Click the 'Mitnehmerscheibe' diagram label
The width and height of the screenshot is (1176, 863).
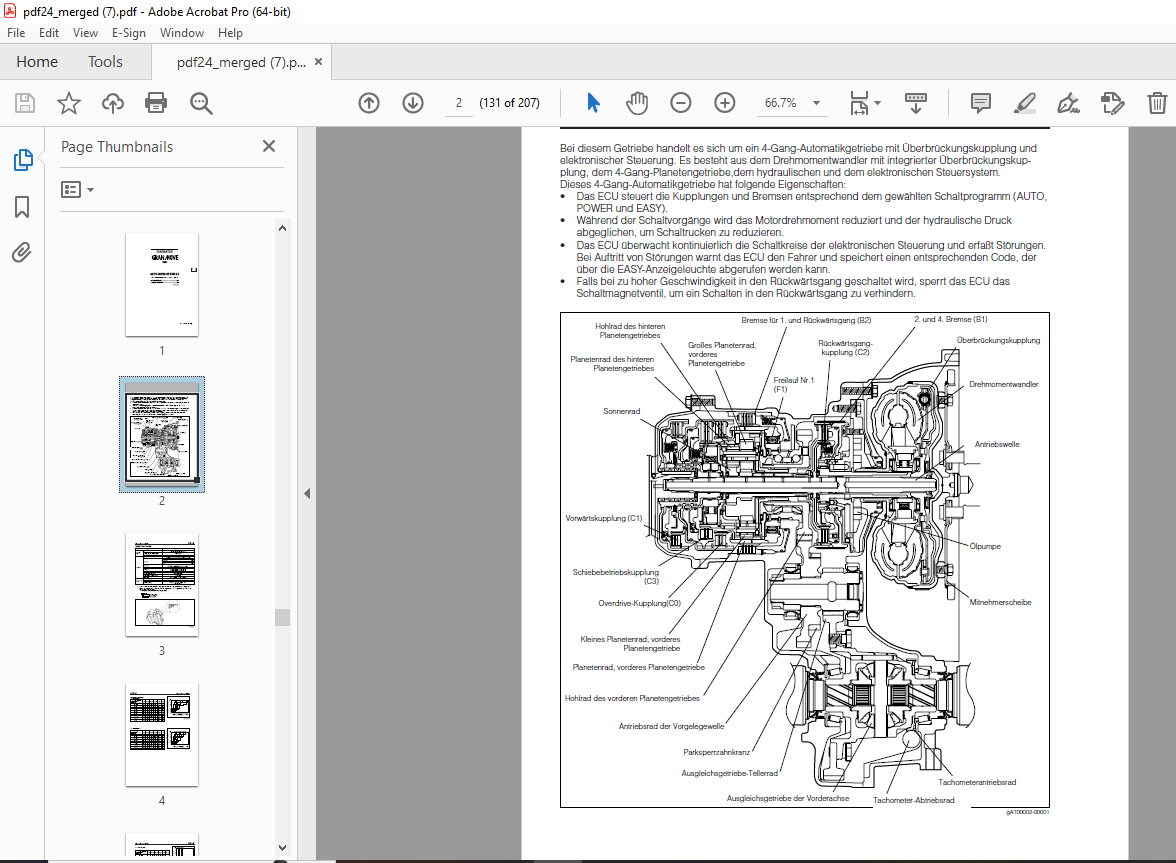click(x=1000, y=602)
